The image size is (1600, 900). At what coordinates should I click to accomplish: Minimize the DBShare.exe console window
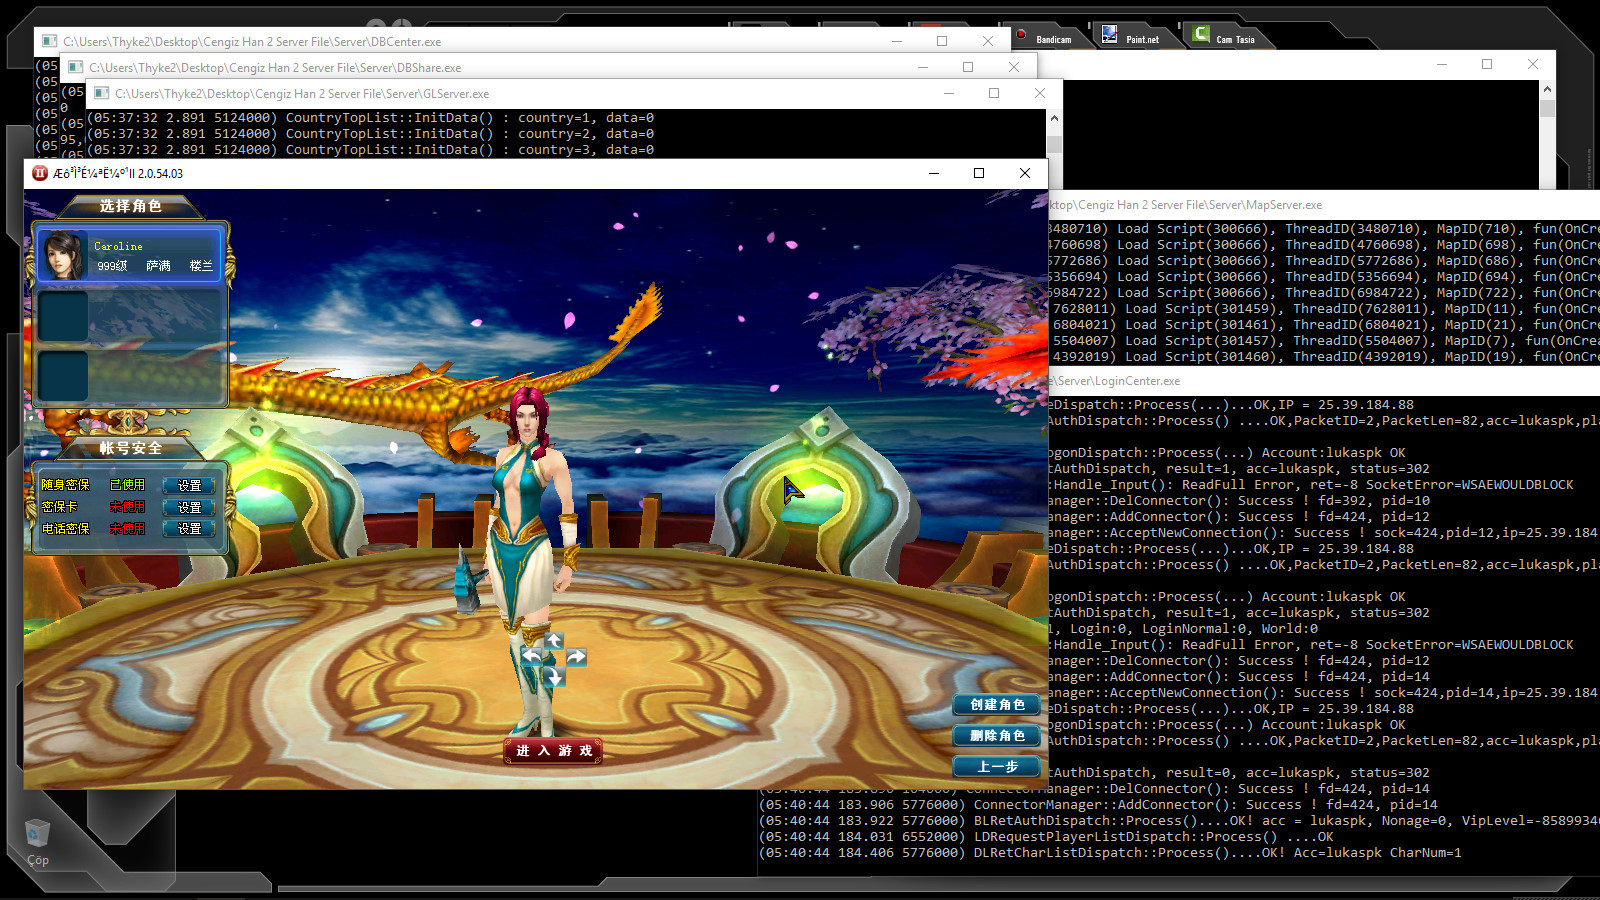pos(922,67)
